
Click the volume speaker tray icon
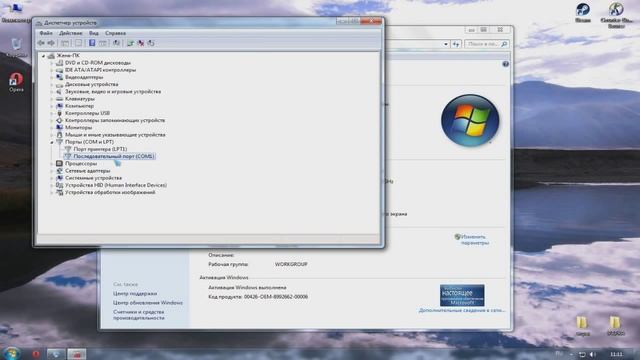click(593, 354)
